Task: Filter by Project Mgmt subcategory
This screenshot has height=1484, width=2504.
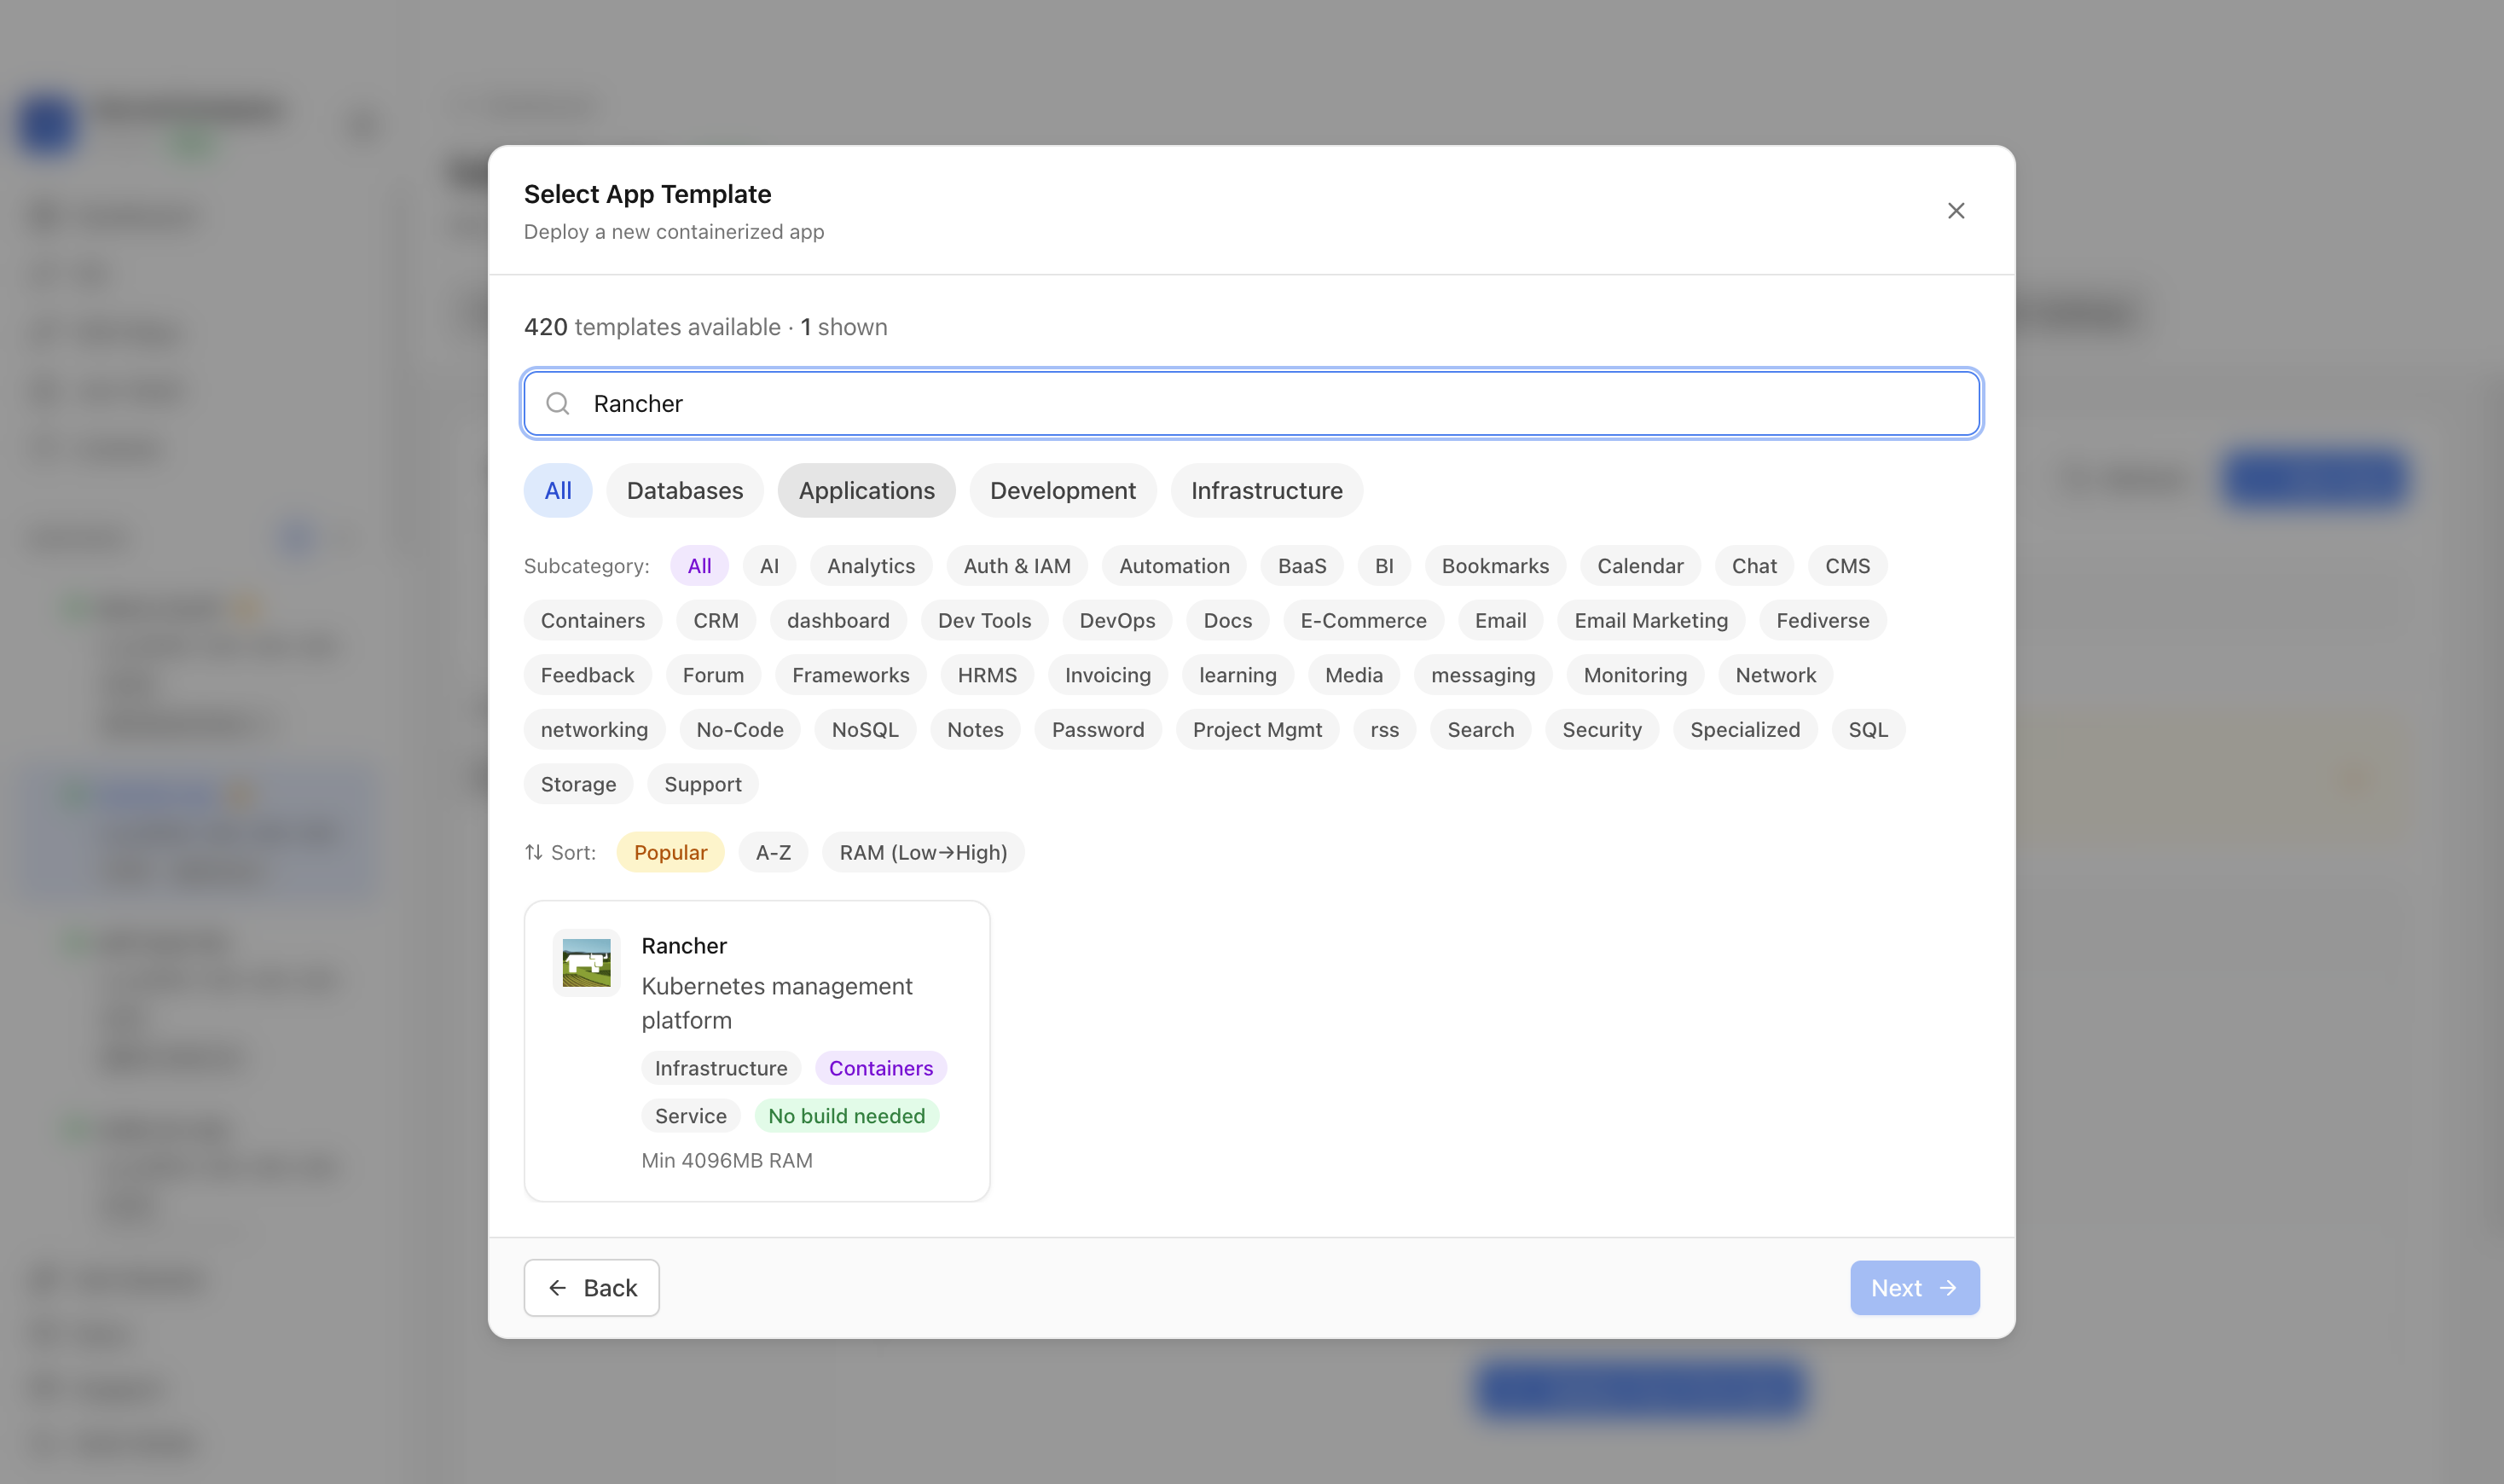Action: pos(1257,729)
